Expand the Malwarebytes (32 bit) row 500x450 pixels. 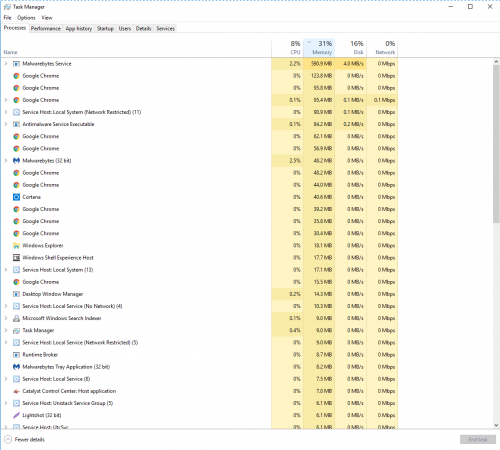[6, 161]
